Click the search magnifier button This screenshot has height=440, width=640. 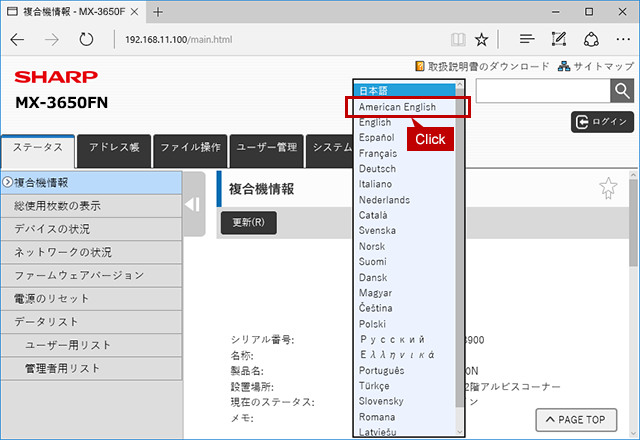click(x=622, y=91)
